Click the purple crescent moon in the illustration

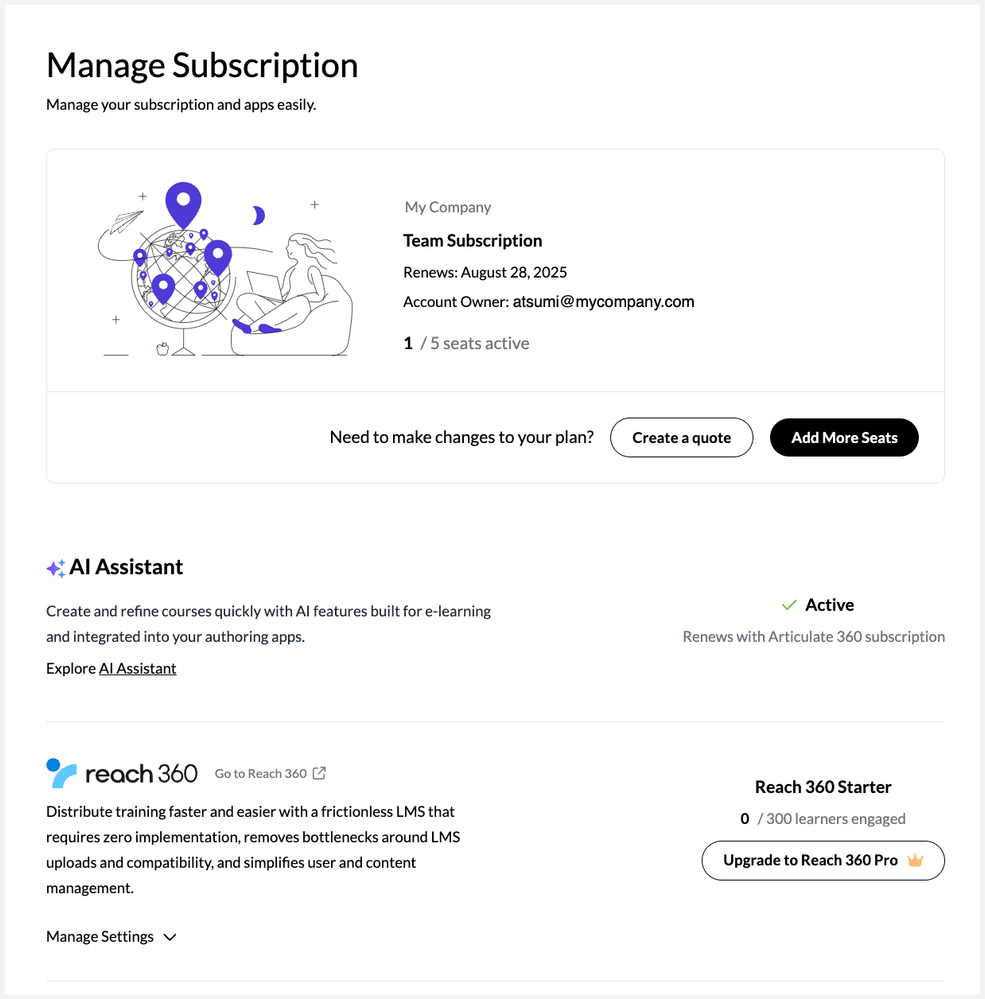click(258, 216)
